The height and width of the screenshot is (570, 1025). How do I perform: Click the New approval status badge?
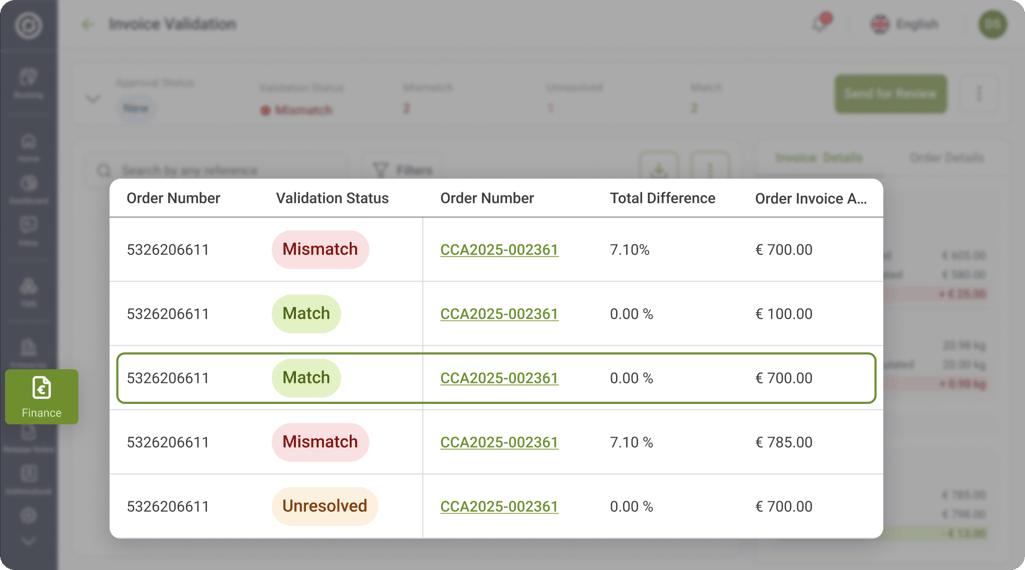coord(136,108)
